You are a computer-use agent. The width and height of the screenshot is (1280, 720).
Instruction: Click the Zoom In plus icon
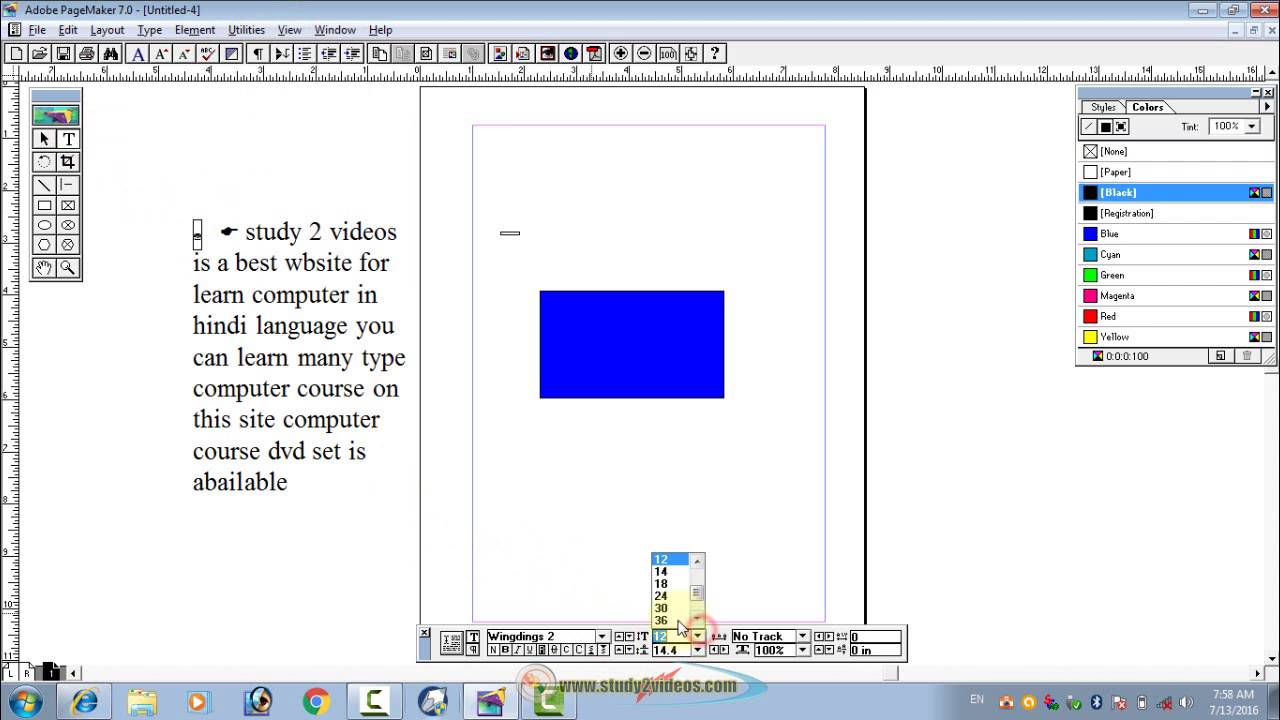(x=620, y=53)
